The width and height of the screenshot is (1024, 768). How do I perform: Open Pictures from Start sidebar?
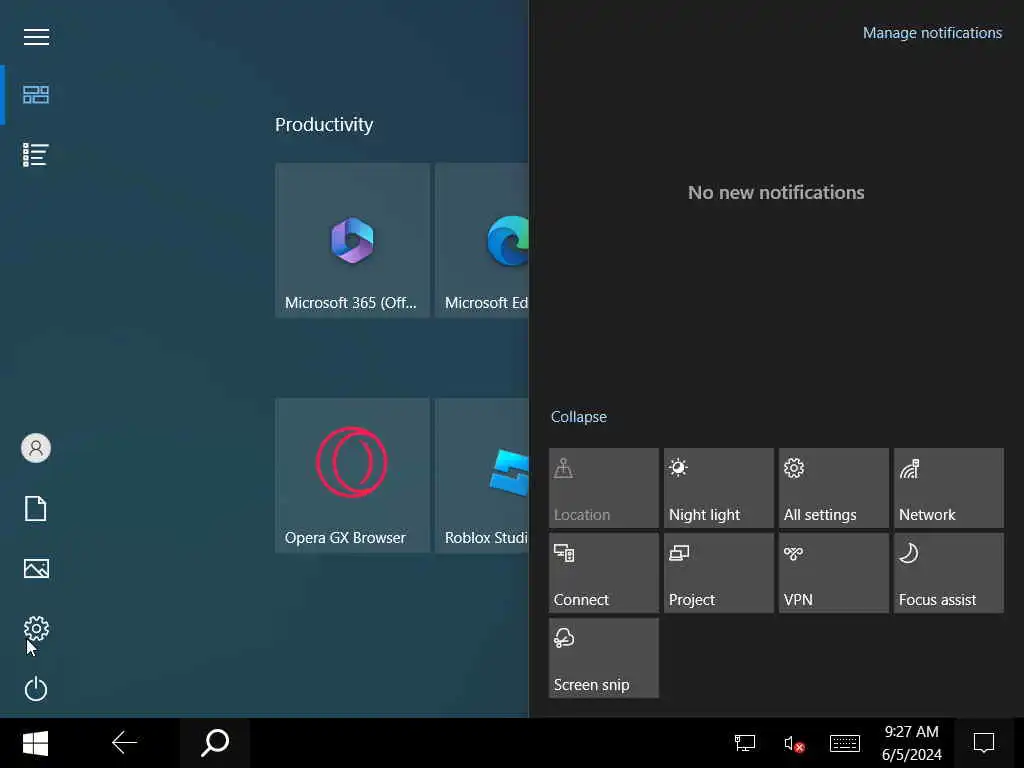pos(36,569)
